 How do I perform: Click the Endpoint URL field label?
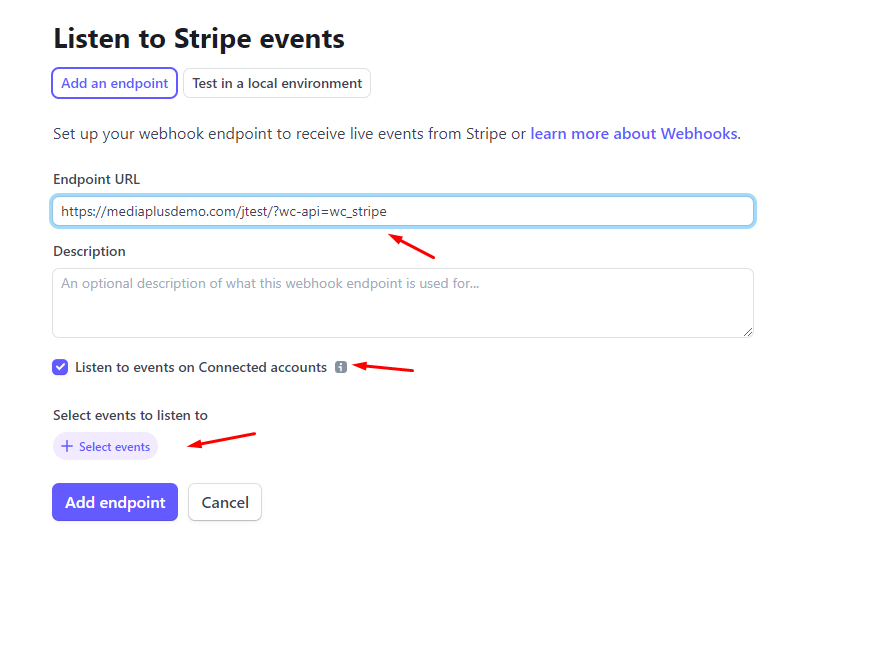point(97,179)
